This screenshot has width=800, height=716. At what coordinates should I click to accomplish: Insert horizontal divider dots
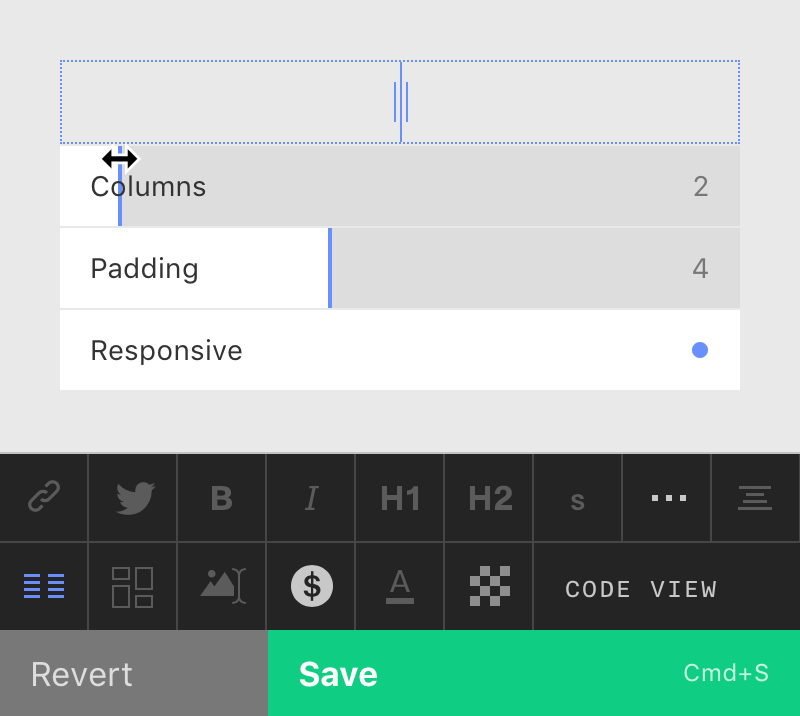click(x=667, y=498)
